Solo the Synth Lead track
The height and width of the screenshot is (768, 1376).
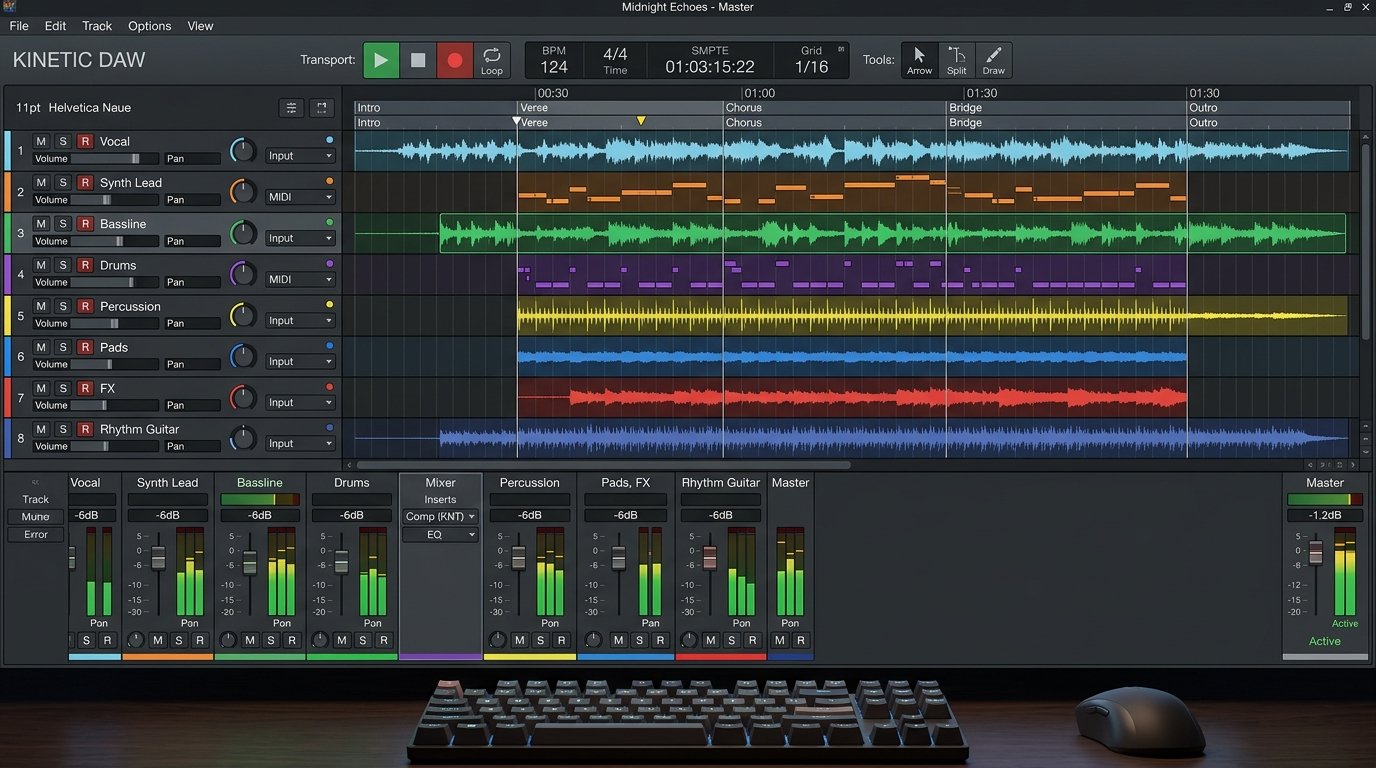point(63,182)
